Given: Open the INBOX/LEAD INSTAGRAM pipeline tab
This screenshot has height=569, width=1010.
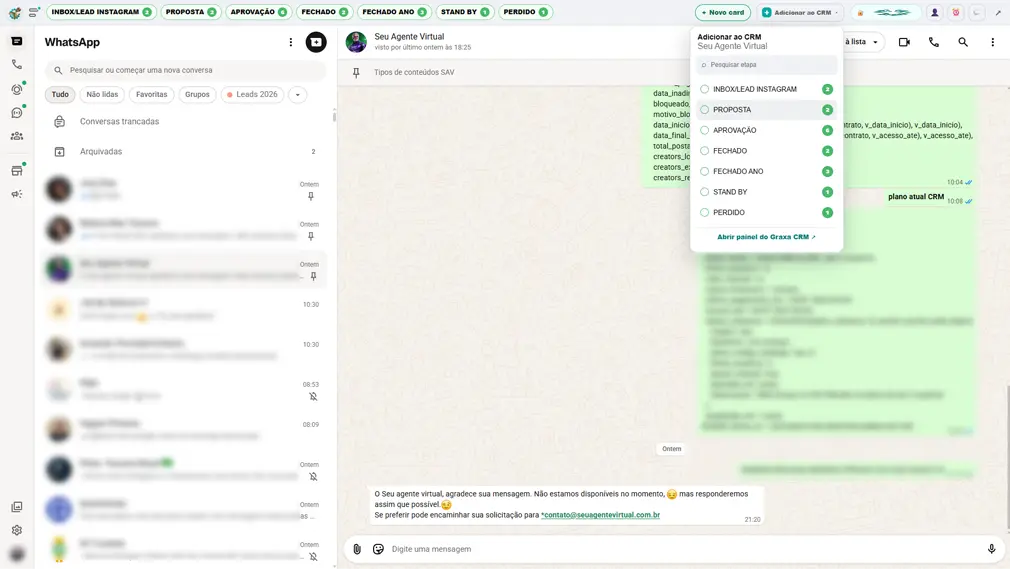Looking at the screenshot, I should [101, 12].
